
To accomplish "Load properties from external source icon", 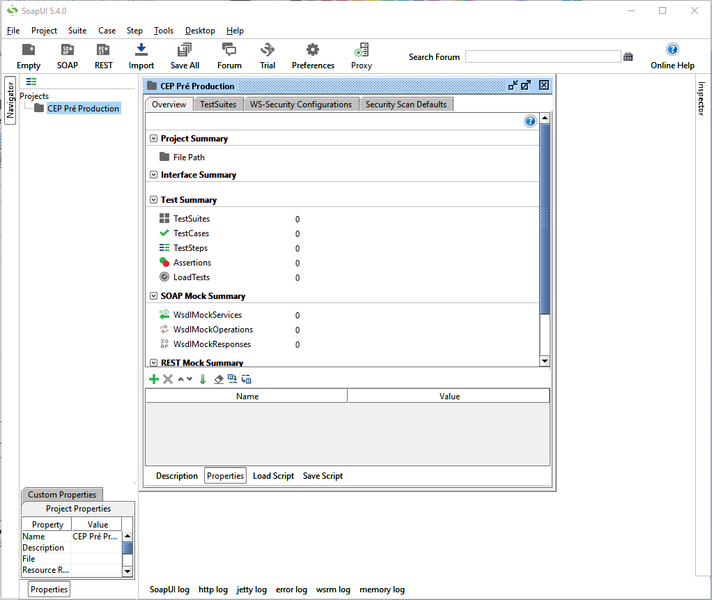I will (x=232, y=378).
